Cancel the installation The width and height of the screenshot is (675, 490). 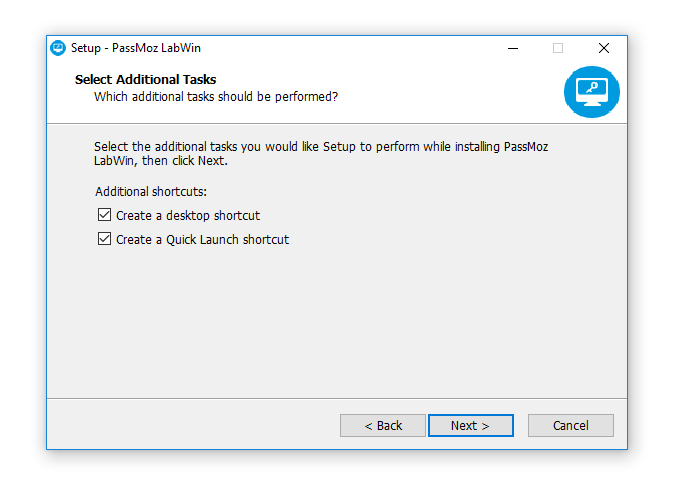click(570, 425)
